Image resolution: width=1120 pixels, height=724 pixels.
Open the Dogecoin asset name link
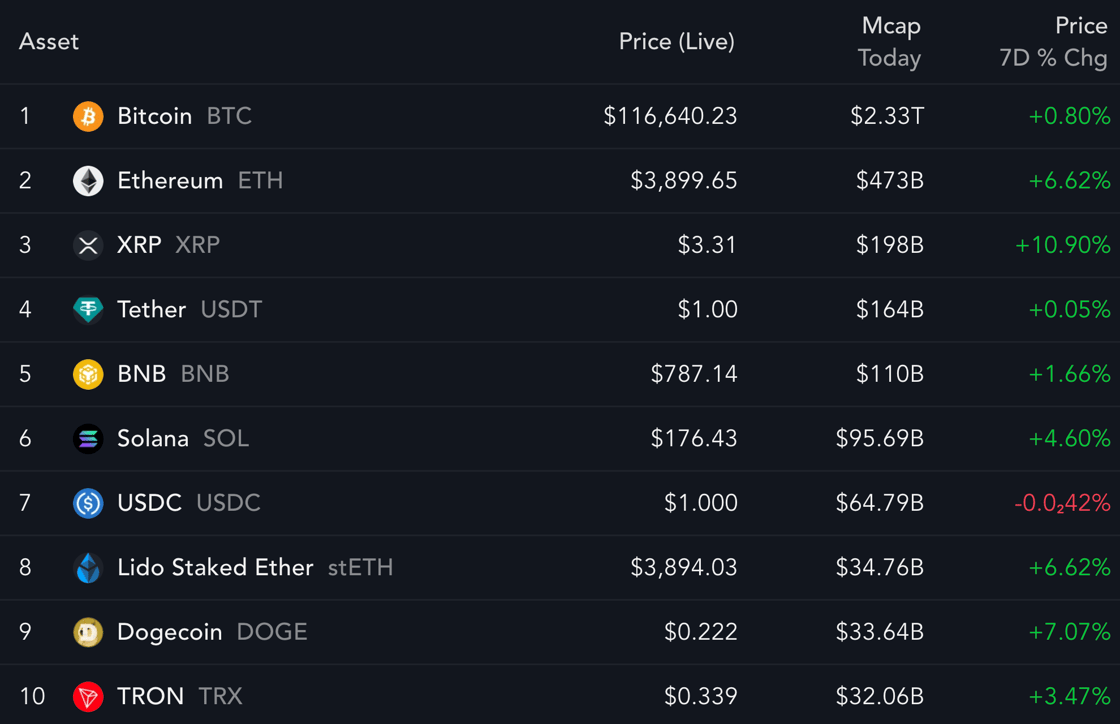pyautogui.click(x=169, y=632)
